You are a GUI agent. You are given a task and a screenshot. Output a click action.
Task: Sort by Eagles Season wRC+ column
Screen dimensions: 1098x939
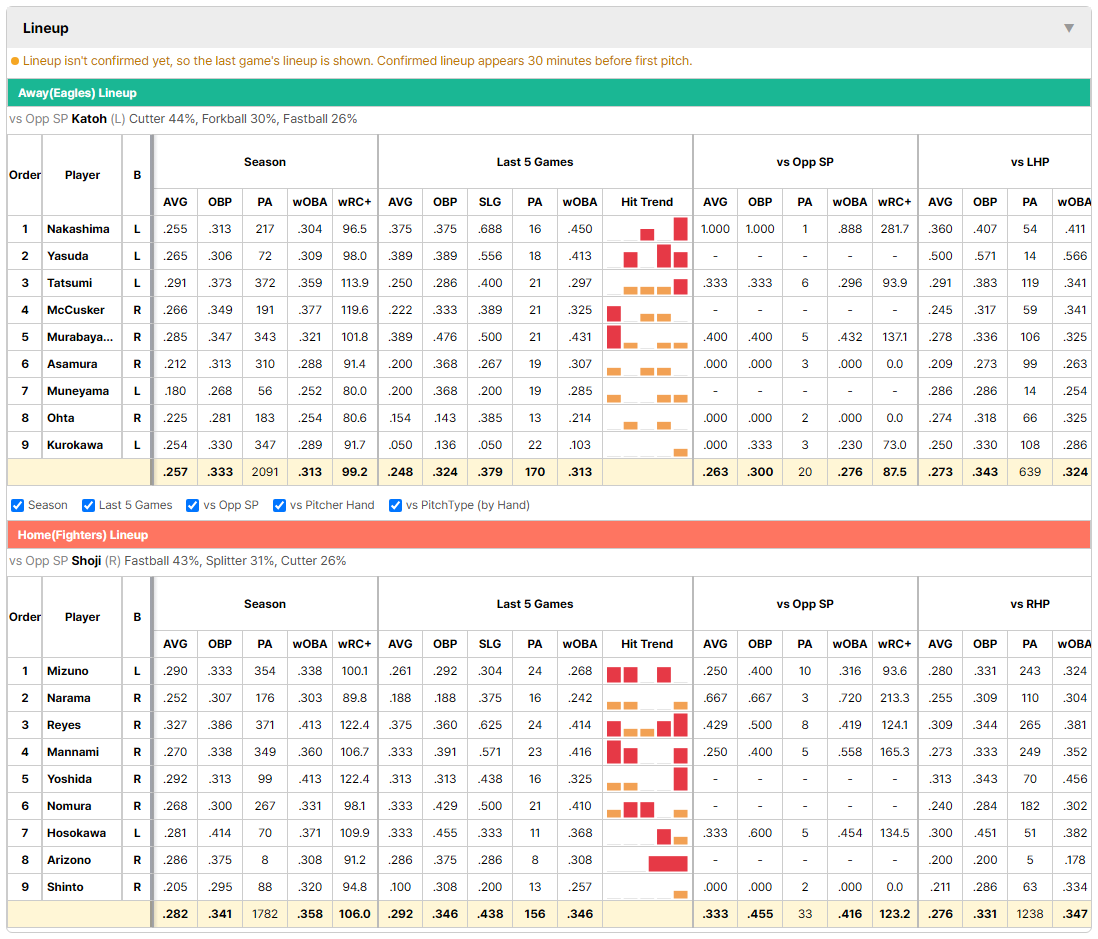click(x=354, y=202)
